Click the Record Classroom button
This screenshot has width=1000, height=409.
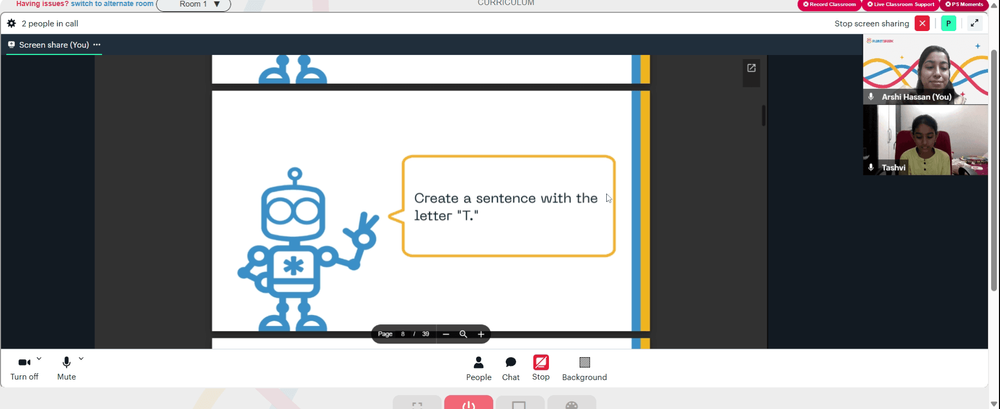[x=829, y=4]
